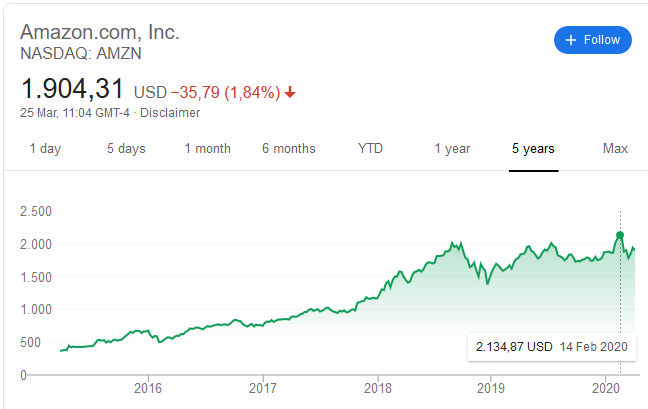Click the Amazon.com, Inc. title
Image resolution: width=648 pixels, height=409 pixels.
100,32
